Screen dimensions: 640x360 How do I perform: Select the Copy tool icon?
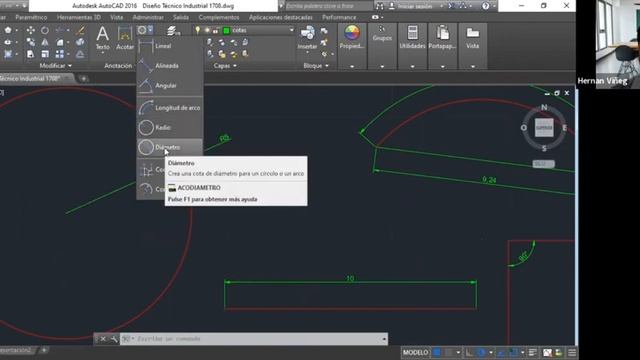coord(31,42)
